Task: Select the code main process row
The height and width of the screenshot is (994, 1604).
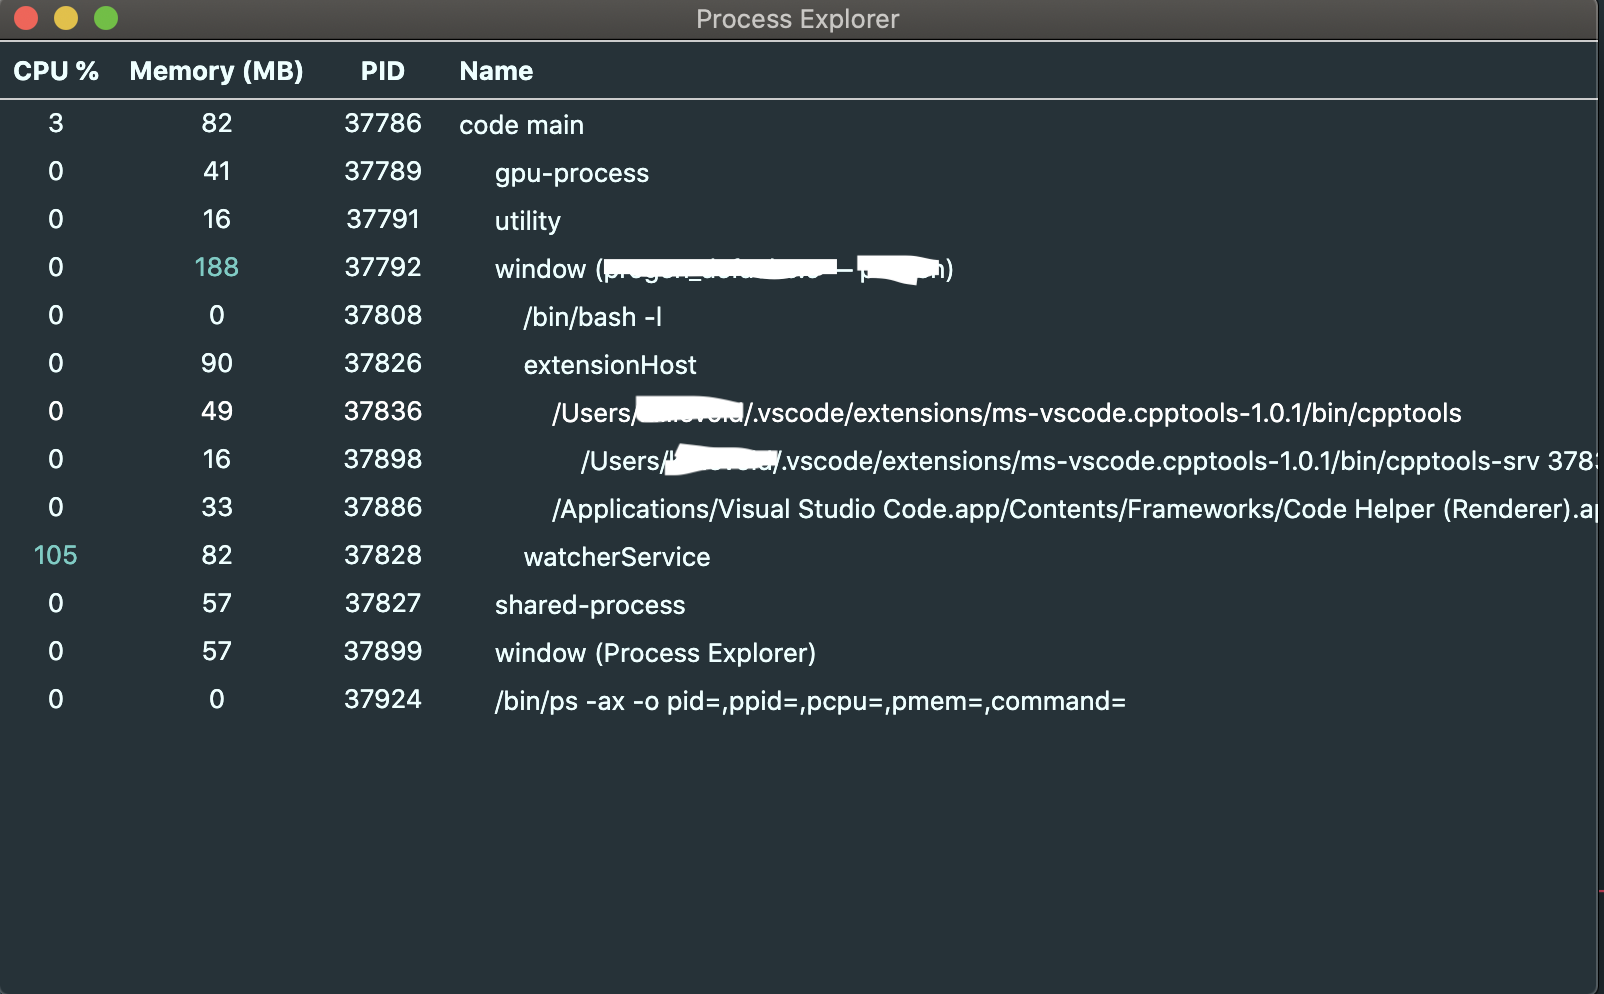Action: 520,125
